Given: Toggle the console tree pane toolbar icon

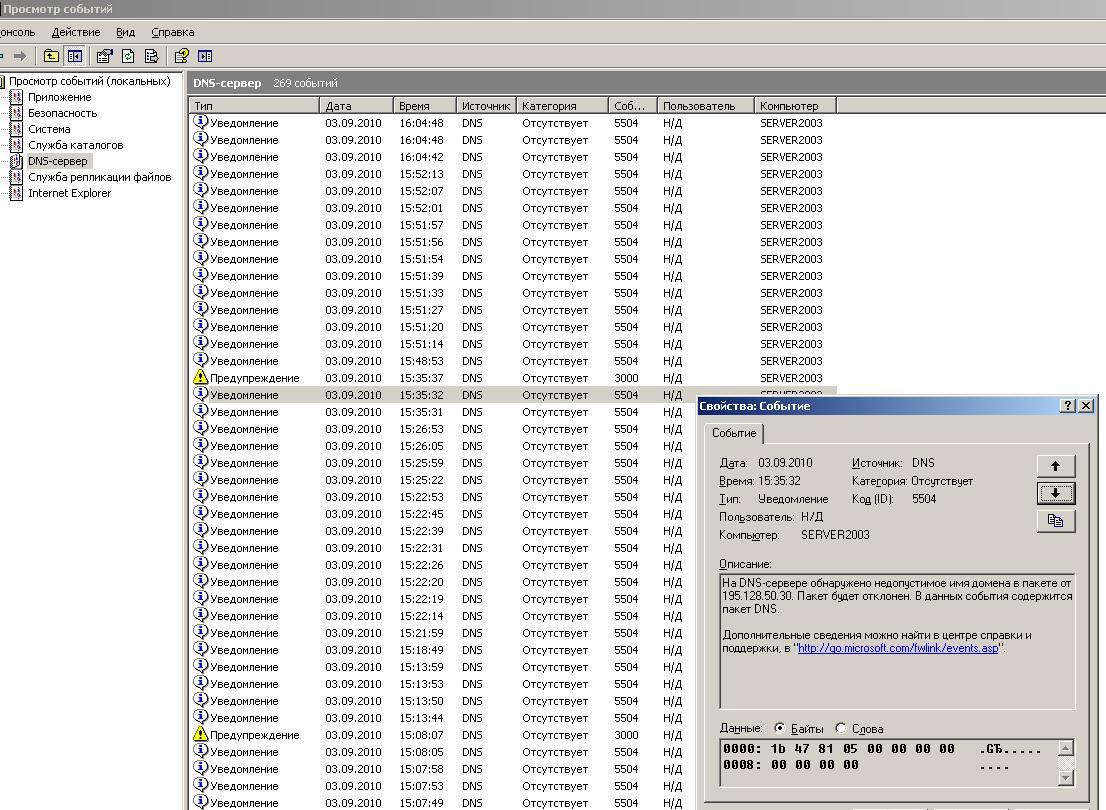Looking at the screenshot, I should [74, 56].
